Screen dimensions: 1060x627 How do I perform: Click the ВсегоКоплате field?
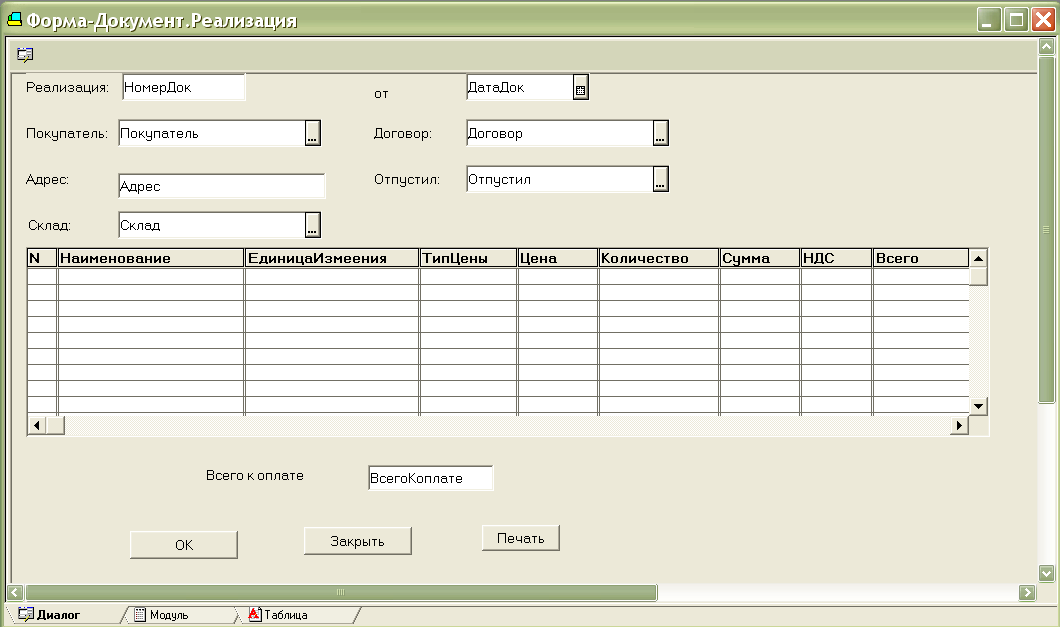[x=430, y=478]
